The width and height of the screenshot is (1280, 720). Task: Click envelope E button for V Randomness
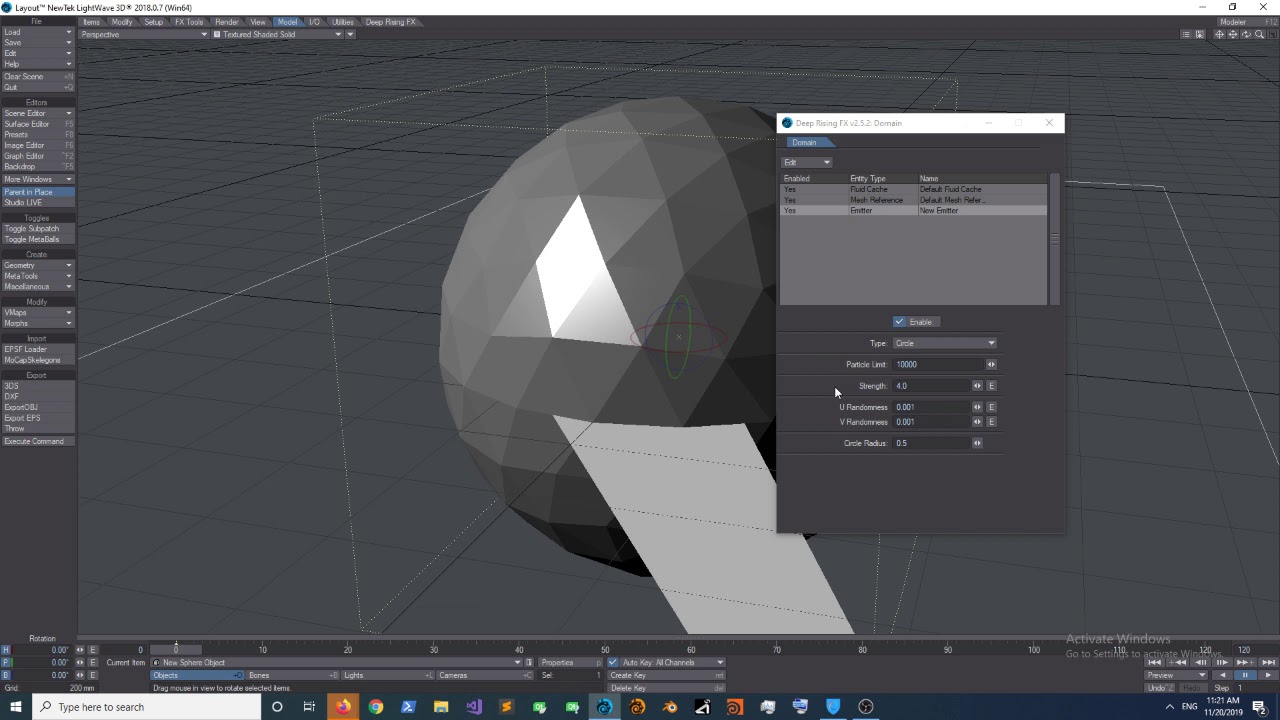991,422
